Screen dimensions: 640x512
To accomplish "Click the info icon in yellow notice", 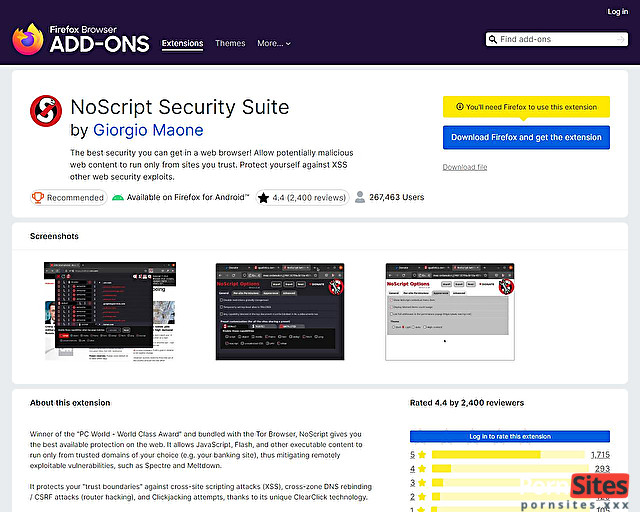I will 460,107.
